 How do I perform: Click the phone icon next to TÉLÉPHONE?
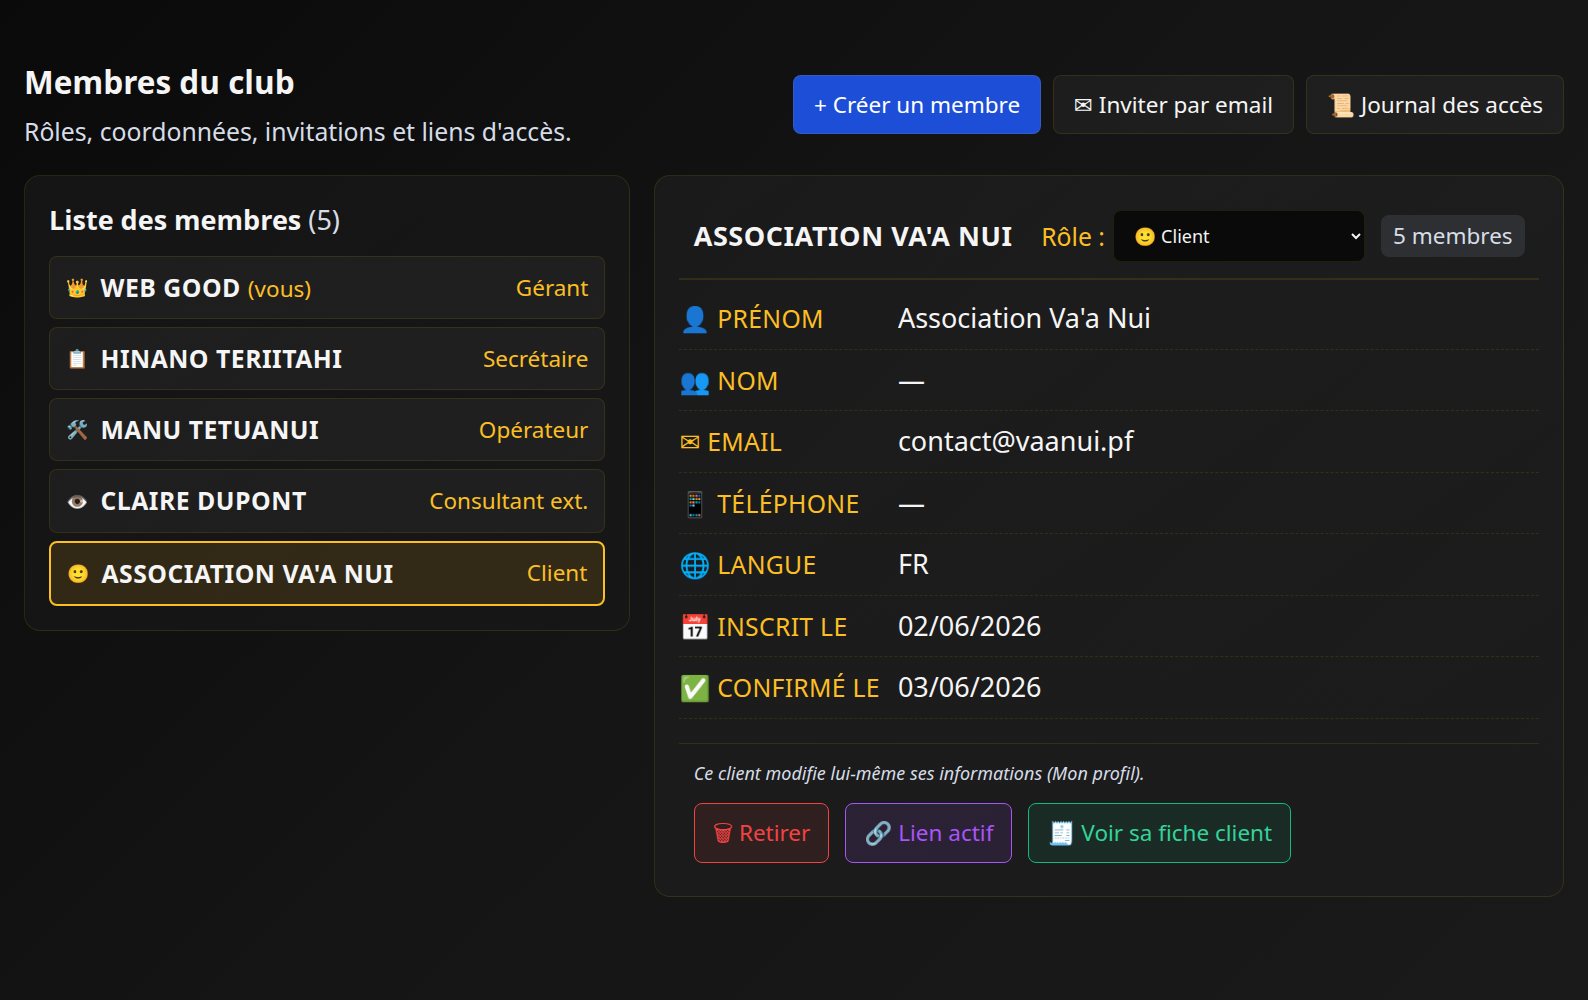click(x=694, y=504)
